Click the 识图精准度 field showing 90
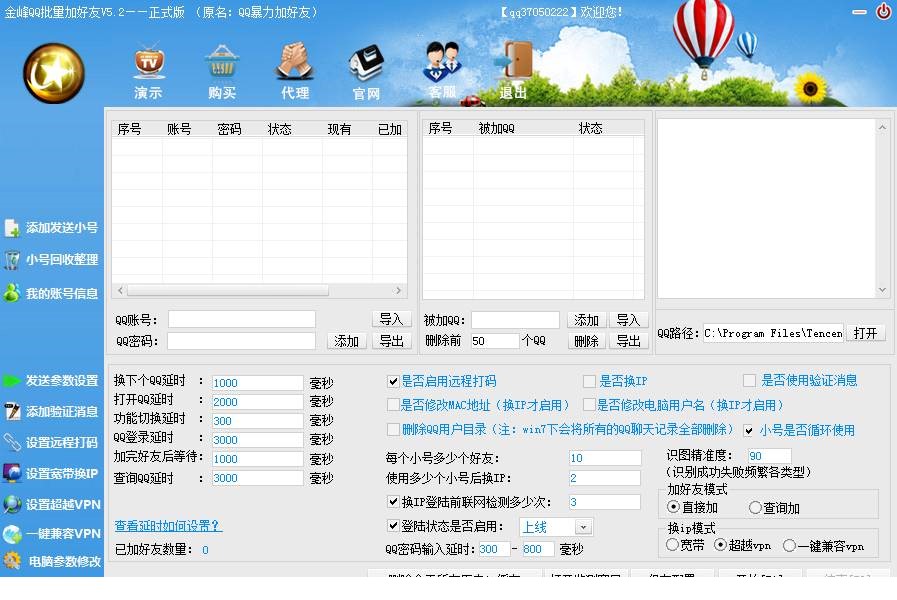This screenshot has width=897, height=600. [769, 456]
